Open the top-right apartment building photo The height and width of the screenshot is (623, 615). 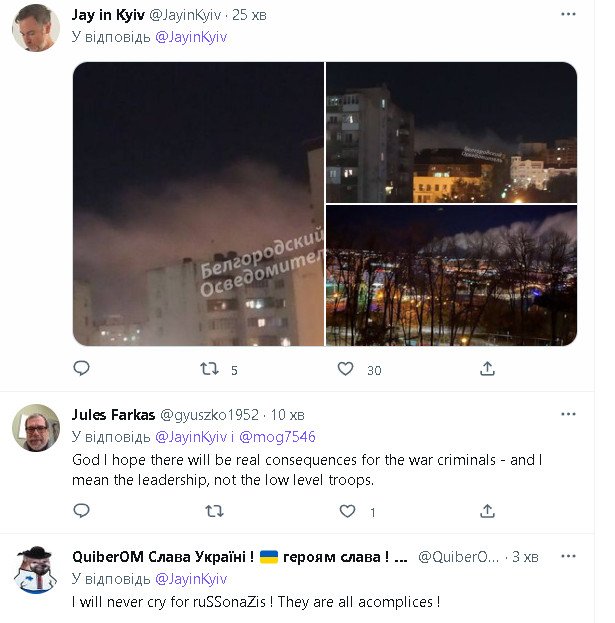click(x=451, y=132)
